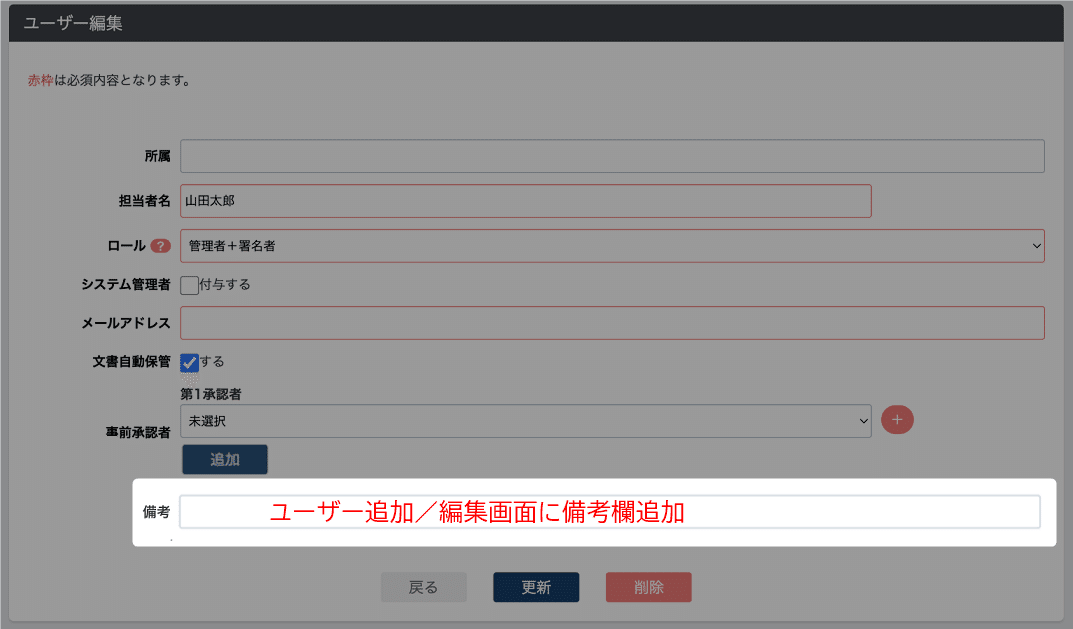The height and width of the screenshot is (629, 1073).
Task: Click the 第1承認者 label text
Action: point(211,394)
